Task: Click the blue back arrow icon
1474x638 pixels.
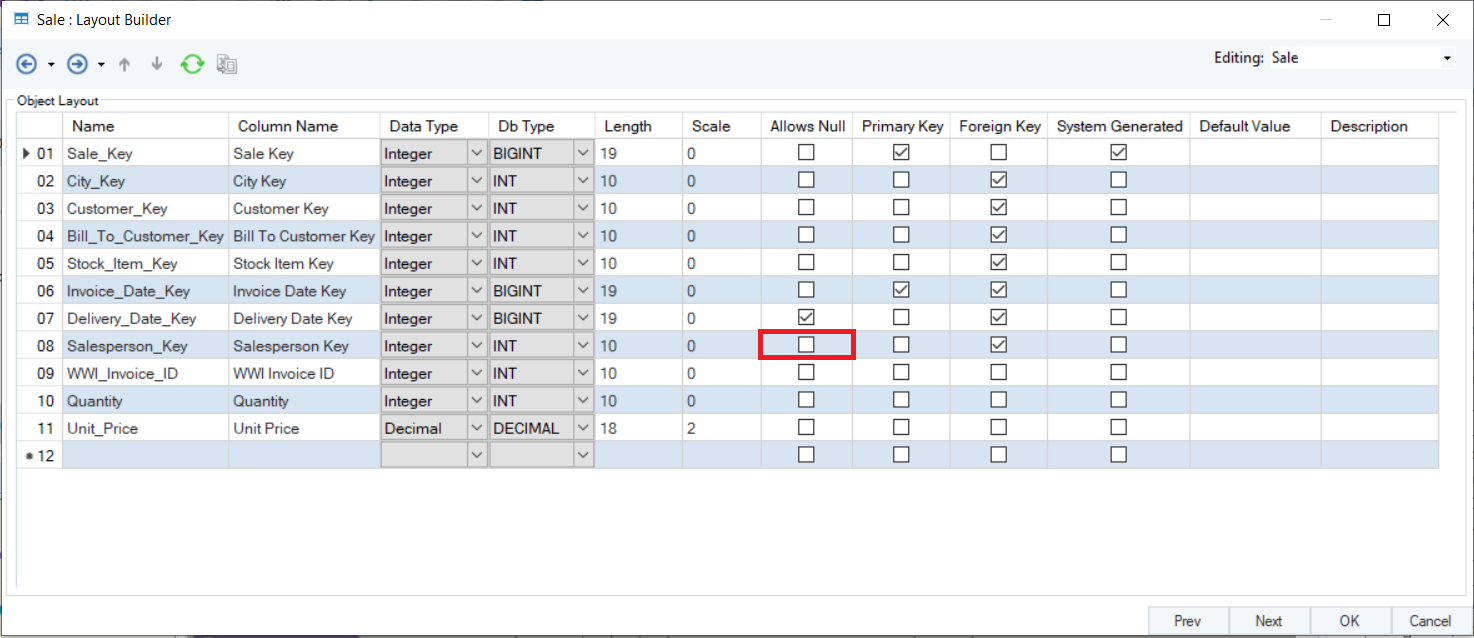Action: click(27, 64)
